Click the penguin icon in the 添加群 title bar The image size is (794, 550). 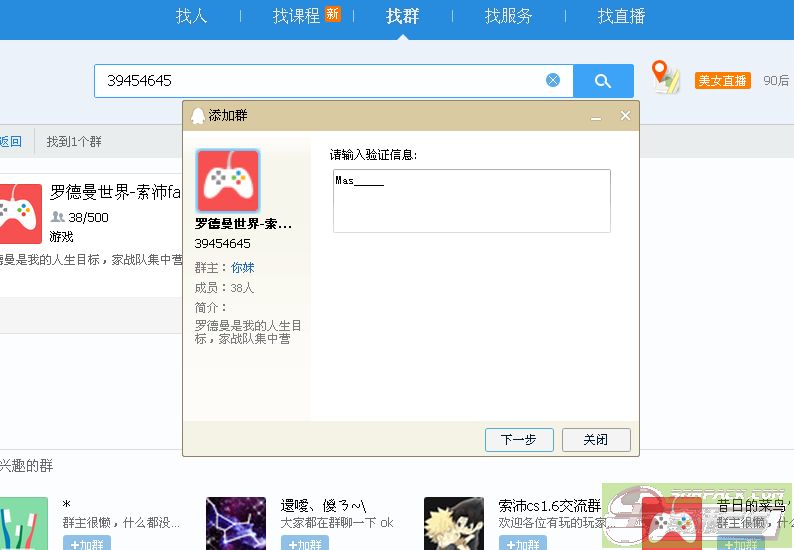[198, 116]
